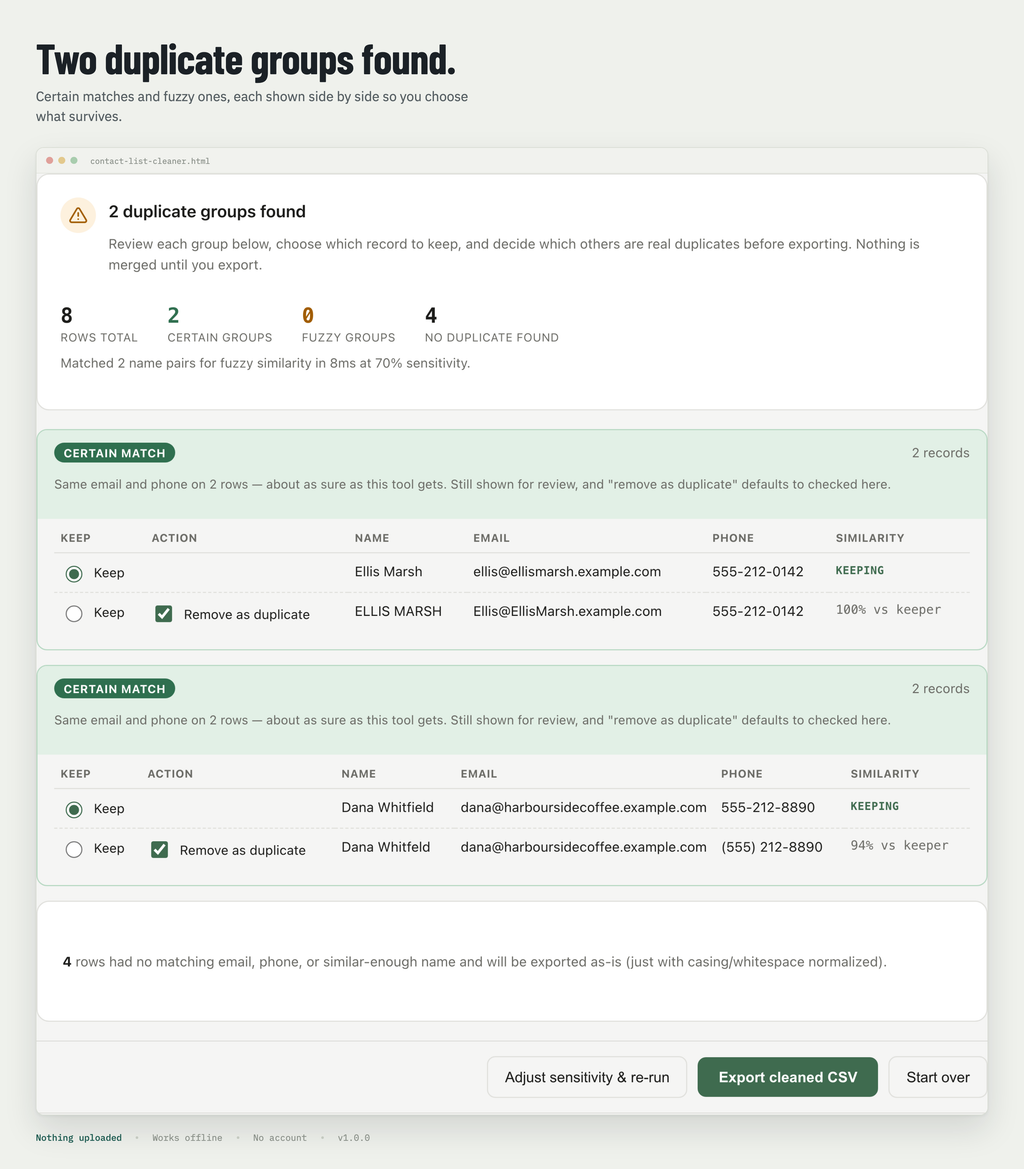Screen dimensions: 1024x1169
Task: Click the name ELLIS MARSH in uppercase
Action: (398, 611)
